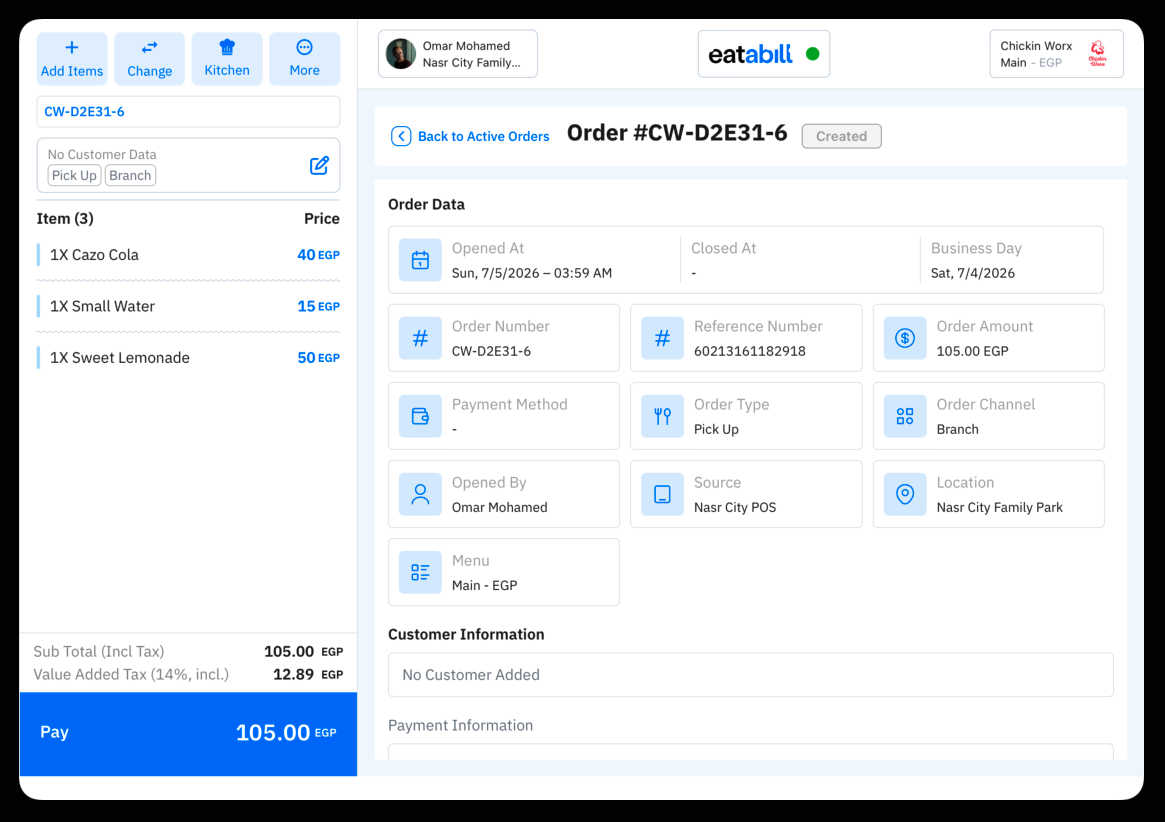Click the Order Amount 105.00 EGP value
Image resolution: width=1165 pixels, height=822 pixels.
coord(973,351)
